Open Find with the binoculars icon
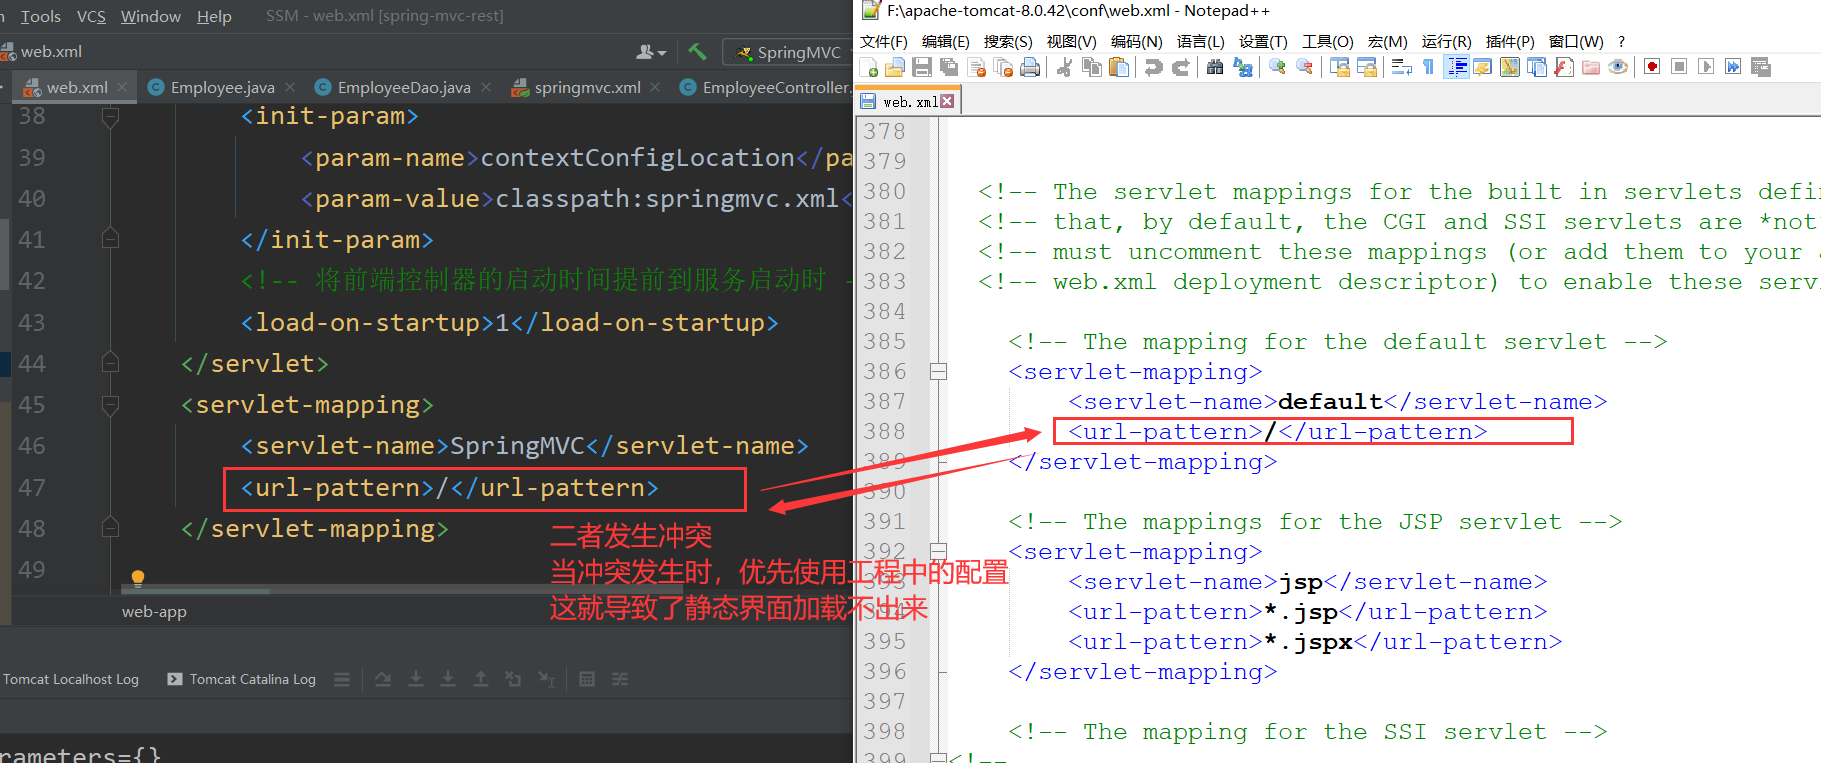 (x=1215, y=67)
